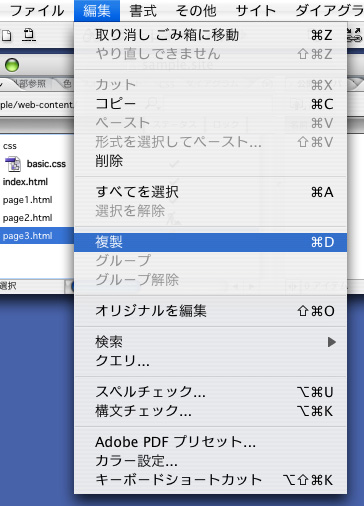Switch to the 色 tab
364x506 pixels.
click(67, 83)
